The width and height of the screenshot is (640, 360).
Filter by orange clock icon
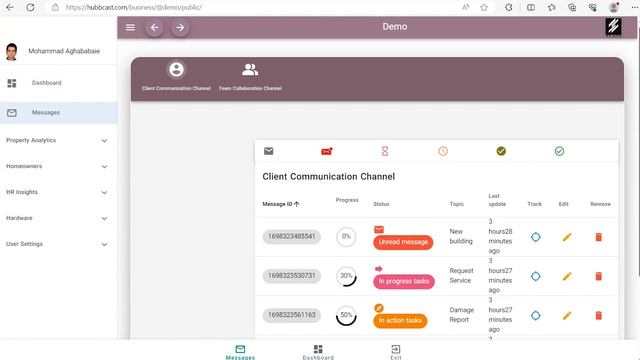443,151
